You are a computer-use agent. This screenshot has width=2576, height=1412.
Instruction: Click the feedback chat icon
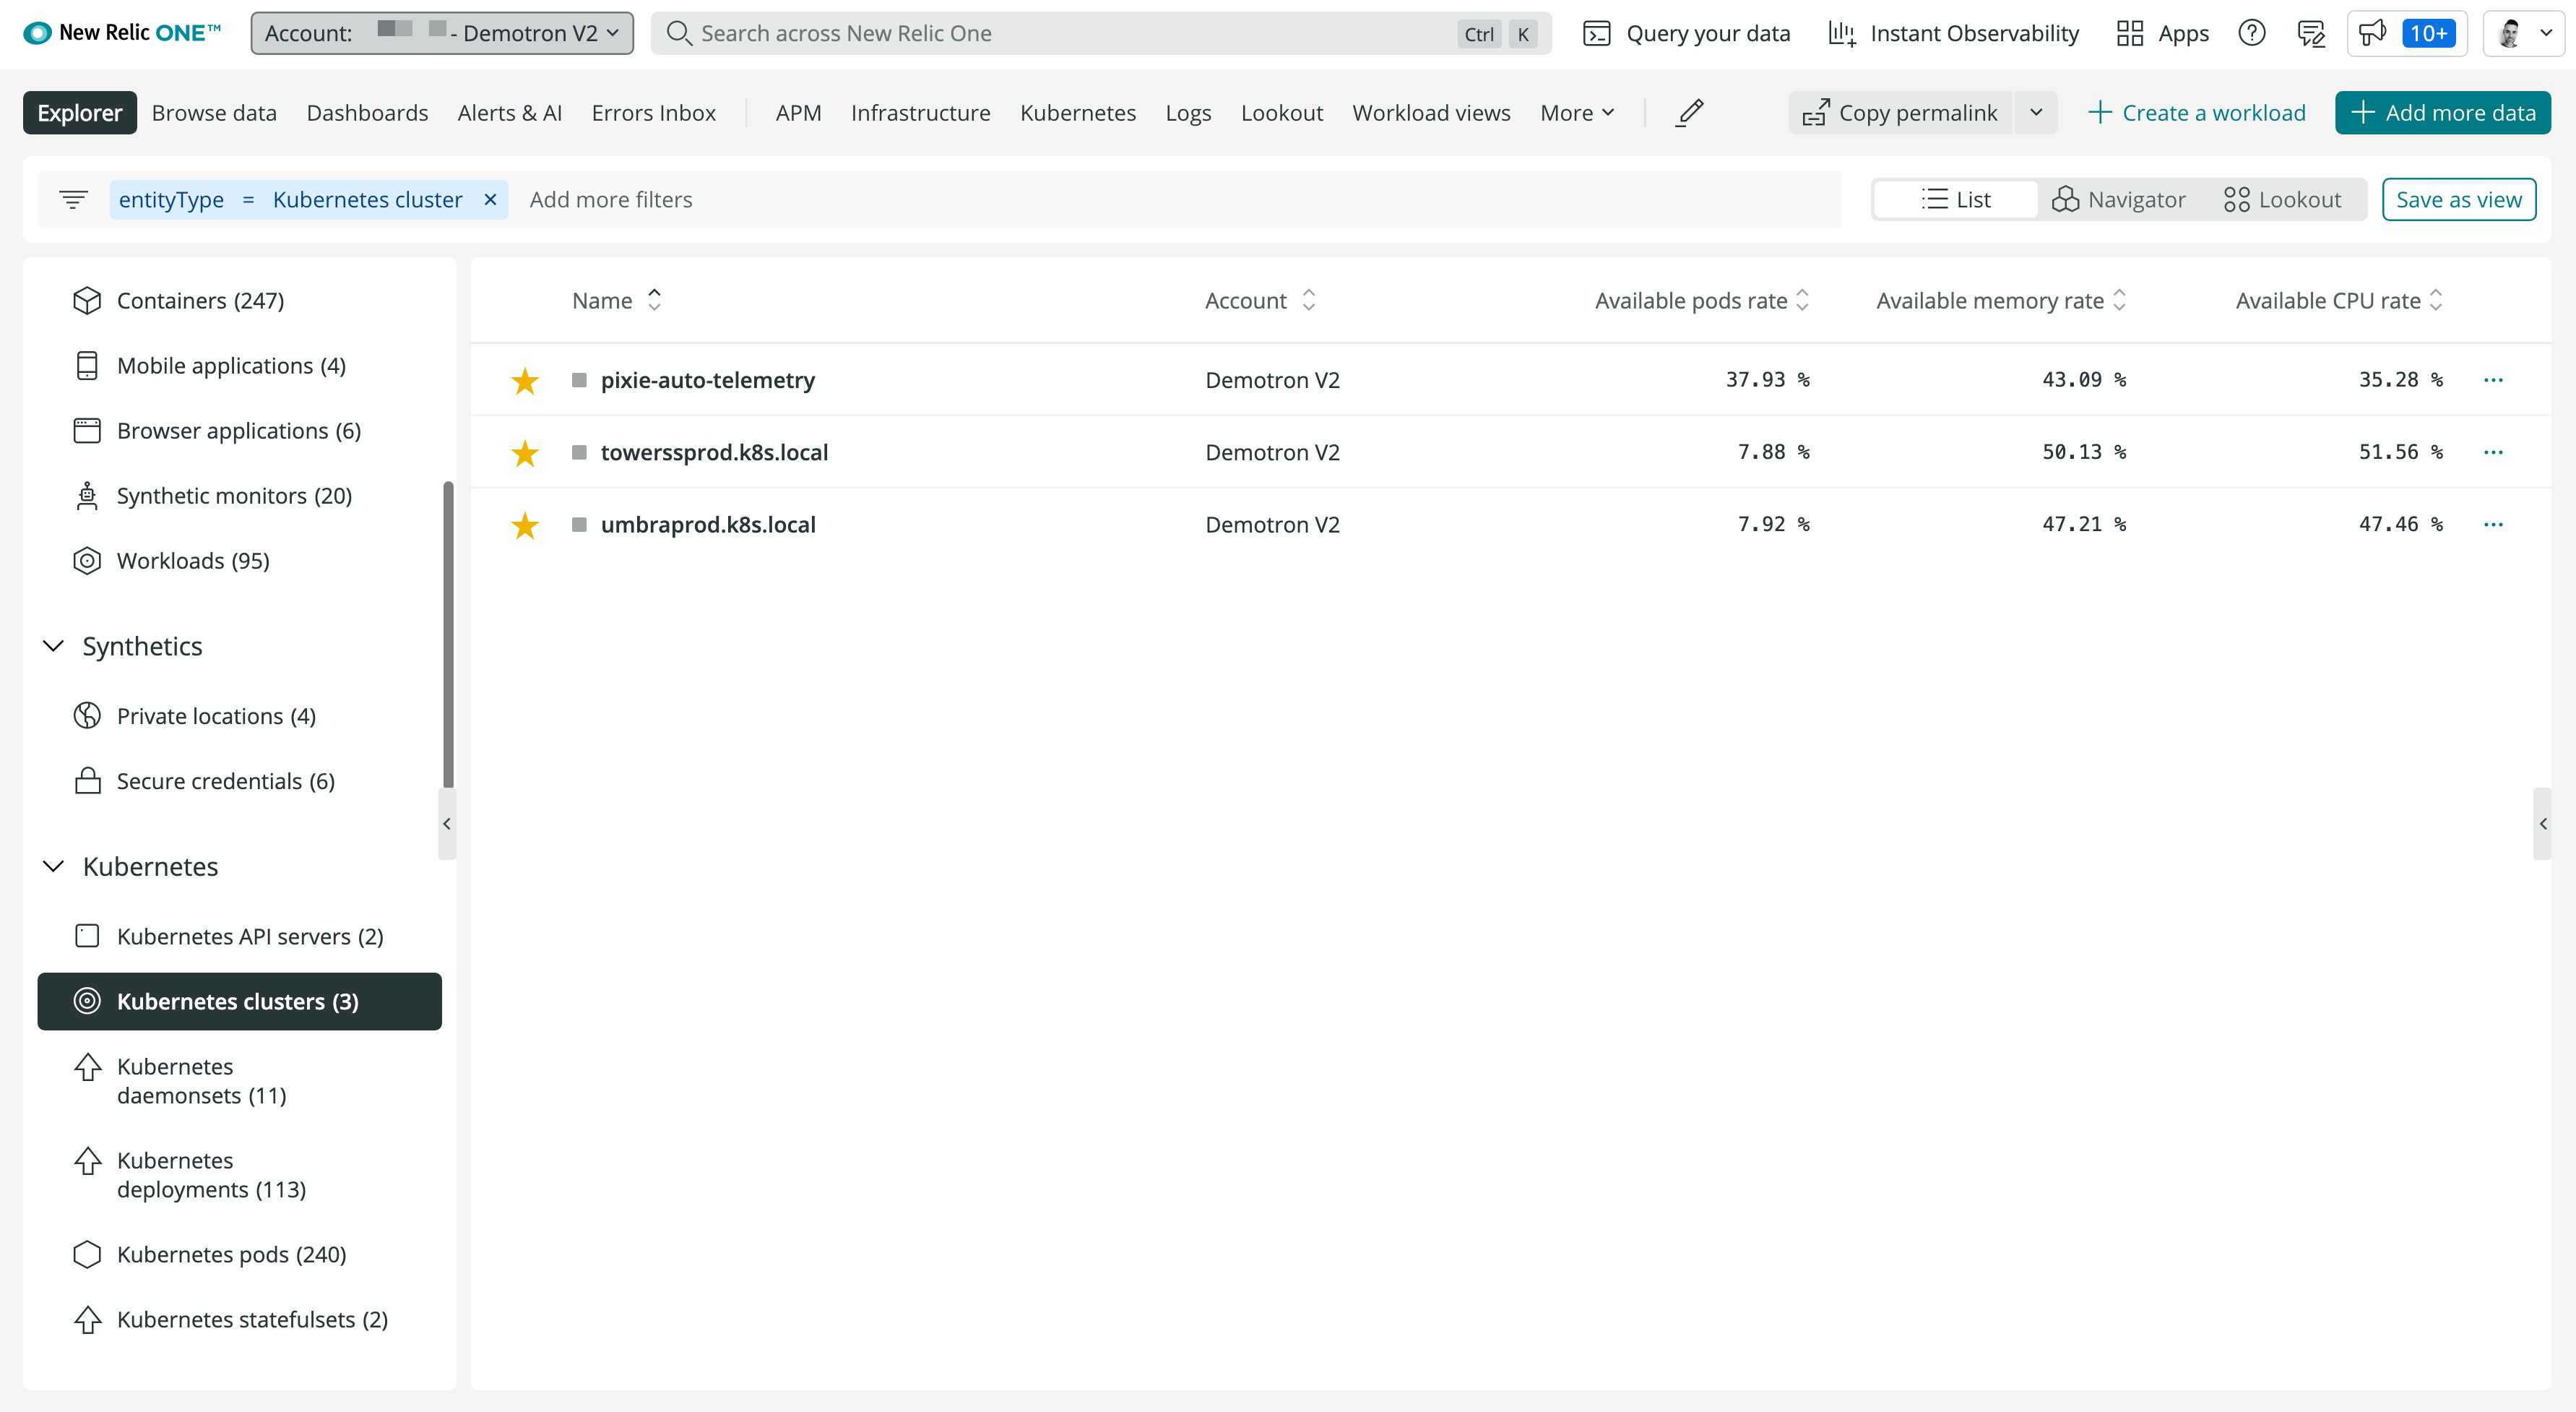coord(2311,33)
